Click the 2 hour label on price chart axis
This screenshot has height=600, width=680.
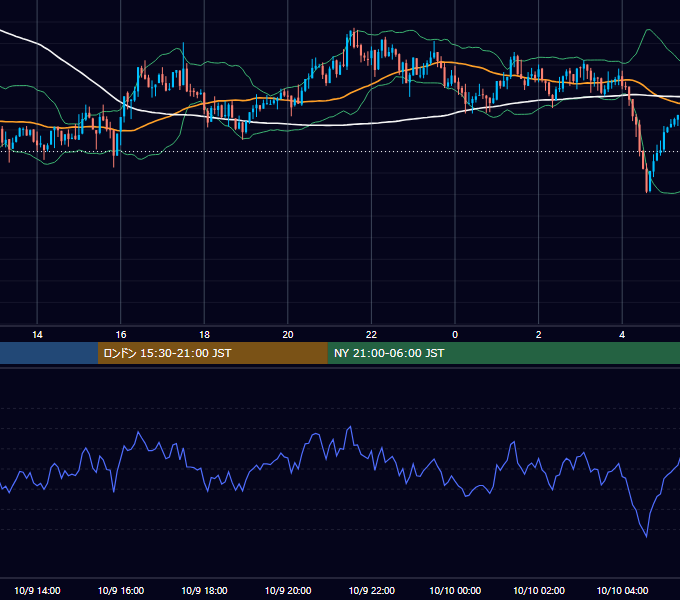(x=539, y=335)
